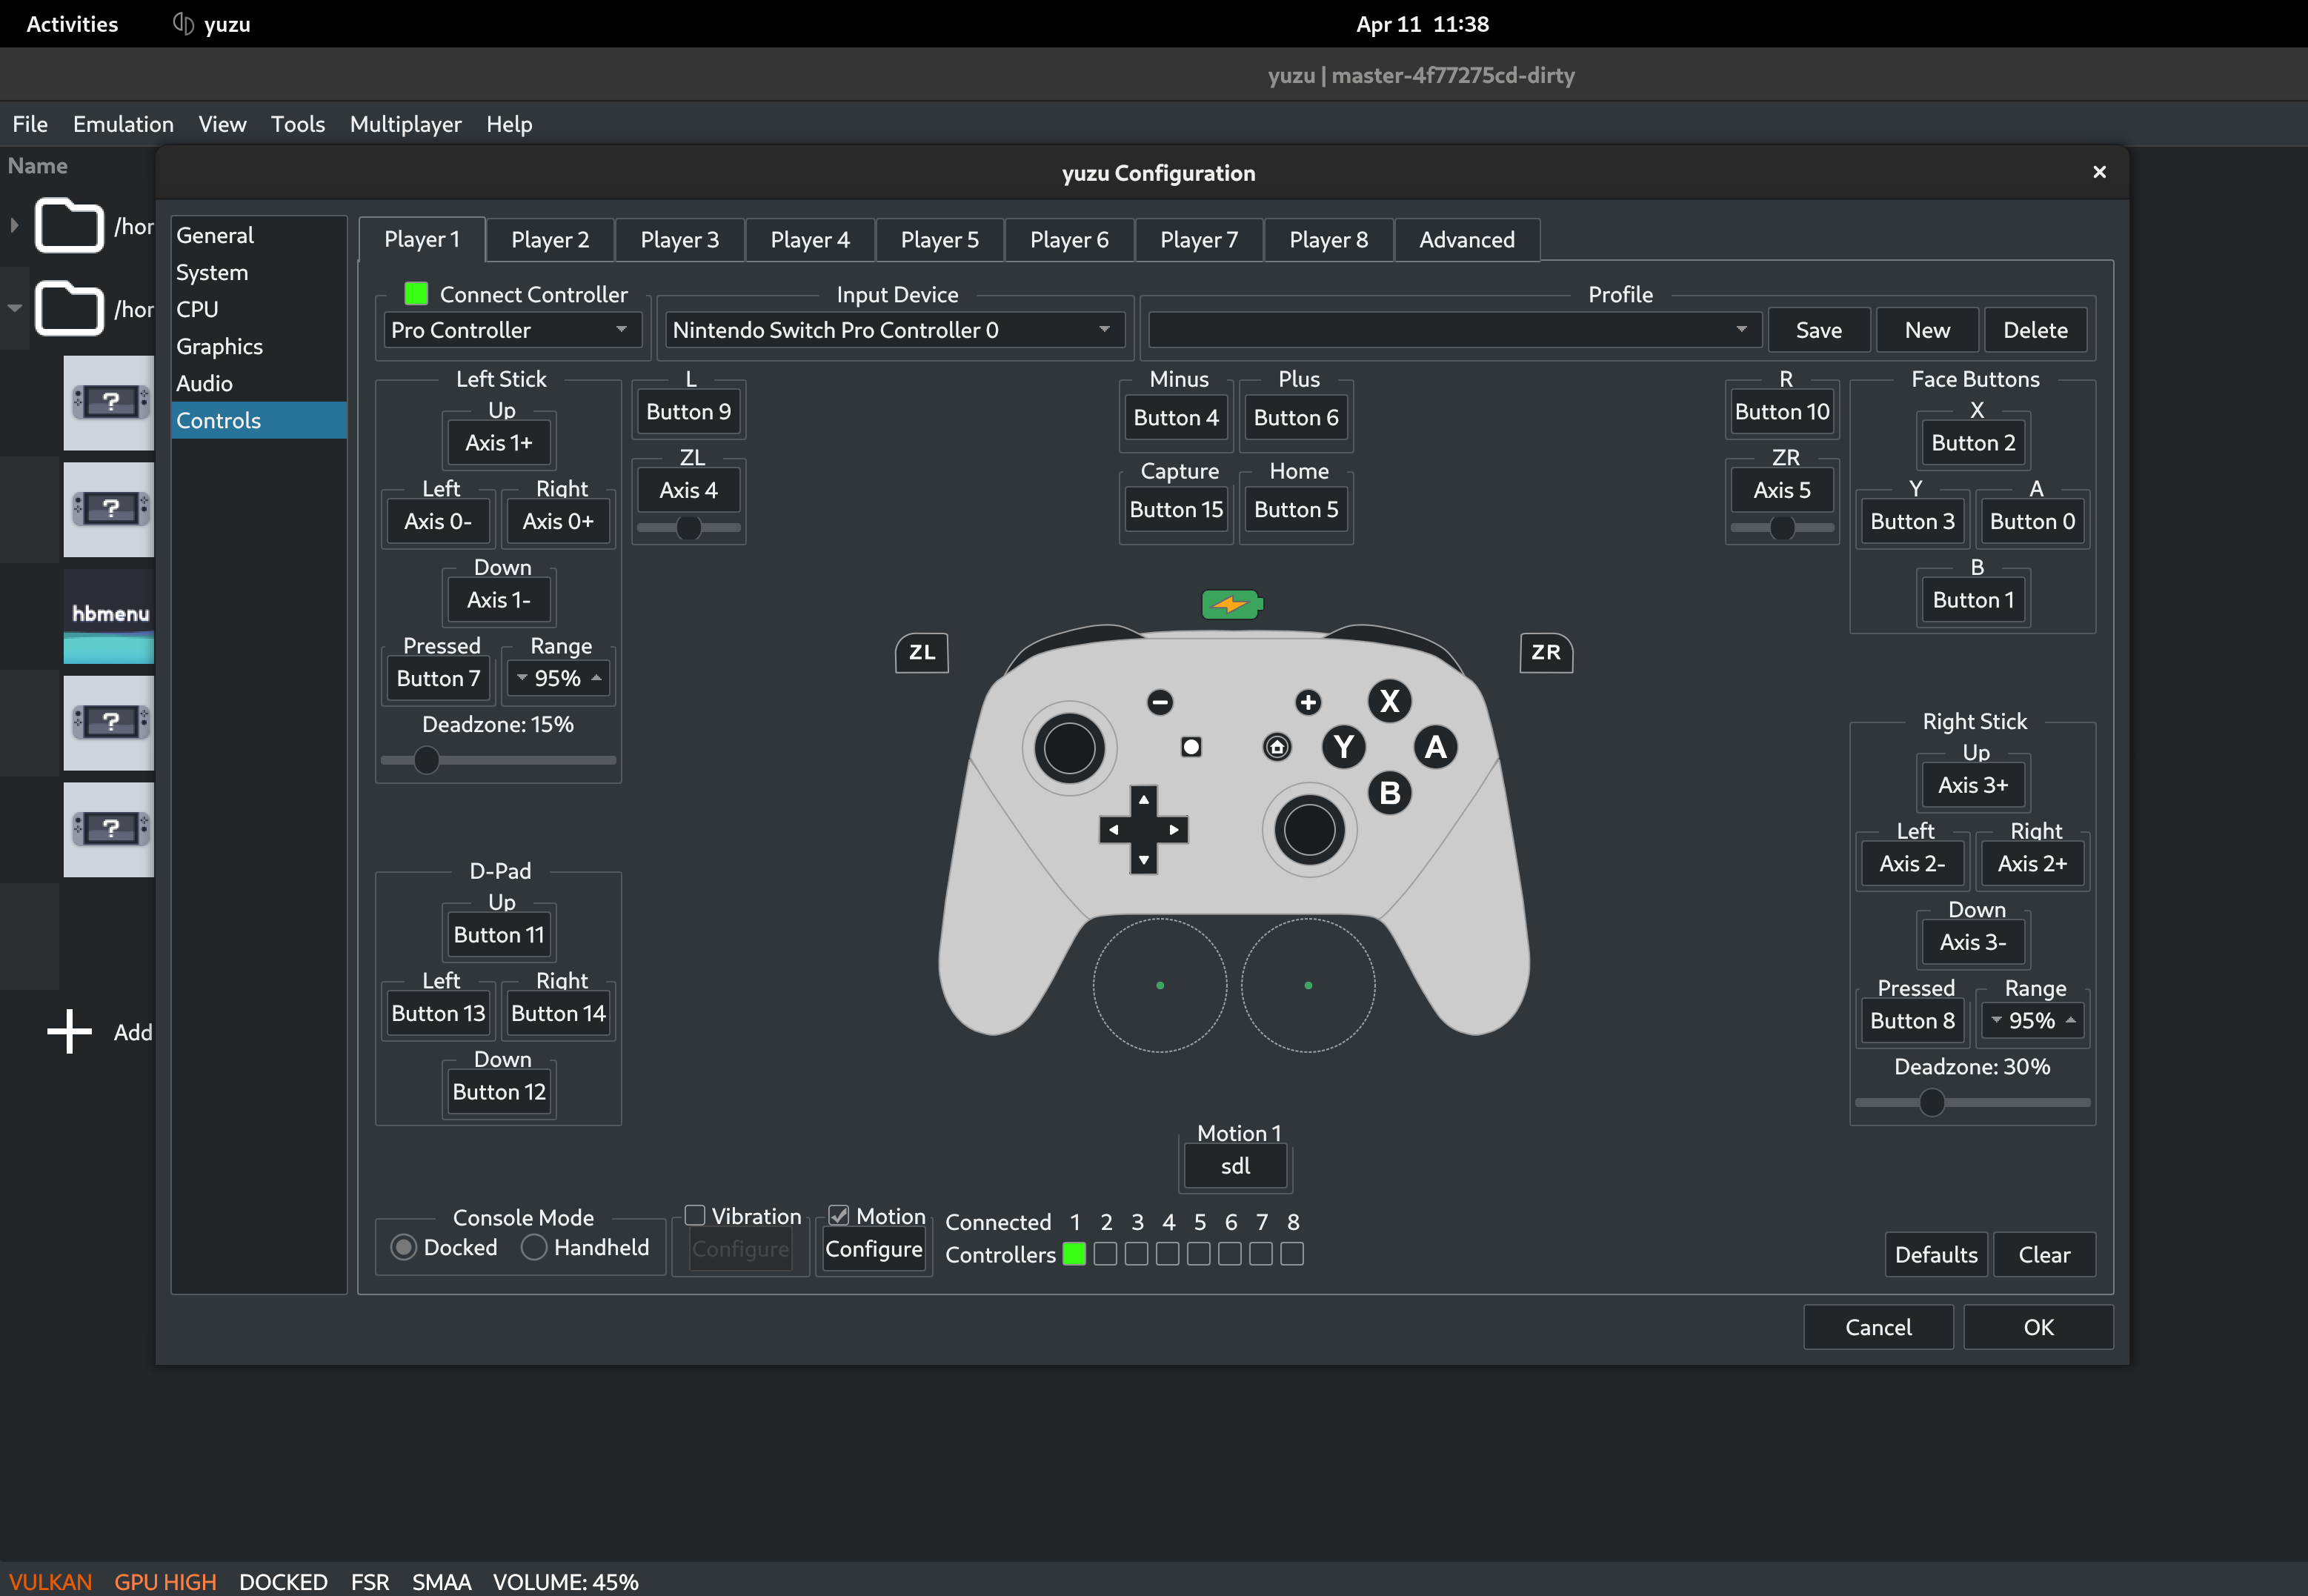This screenshot has height=1596, width=2308.
Task: Click the left analog stick on controller image
Action: [1069, 748]
